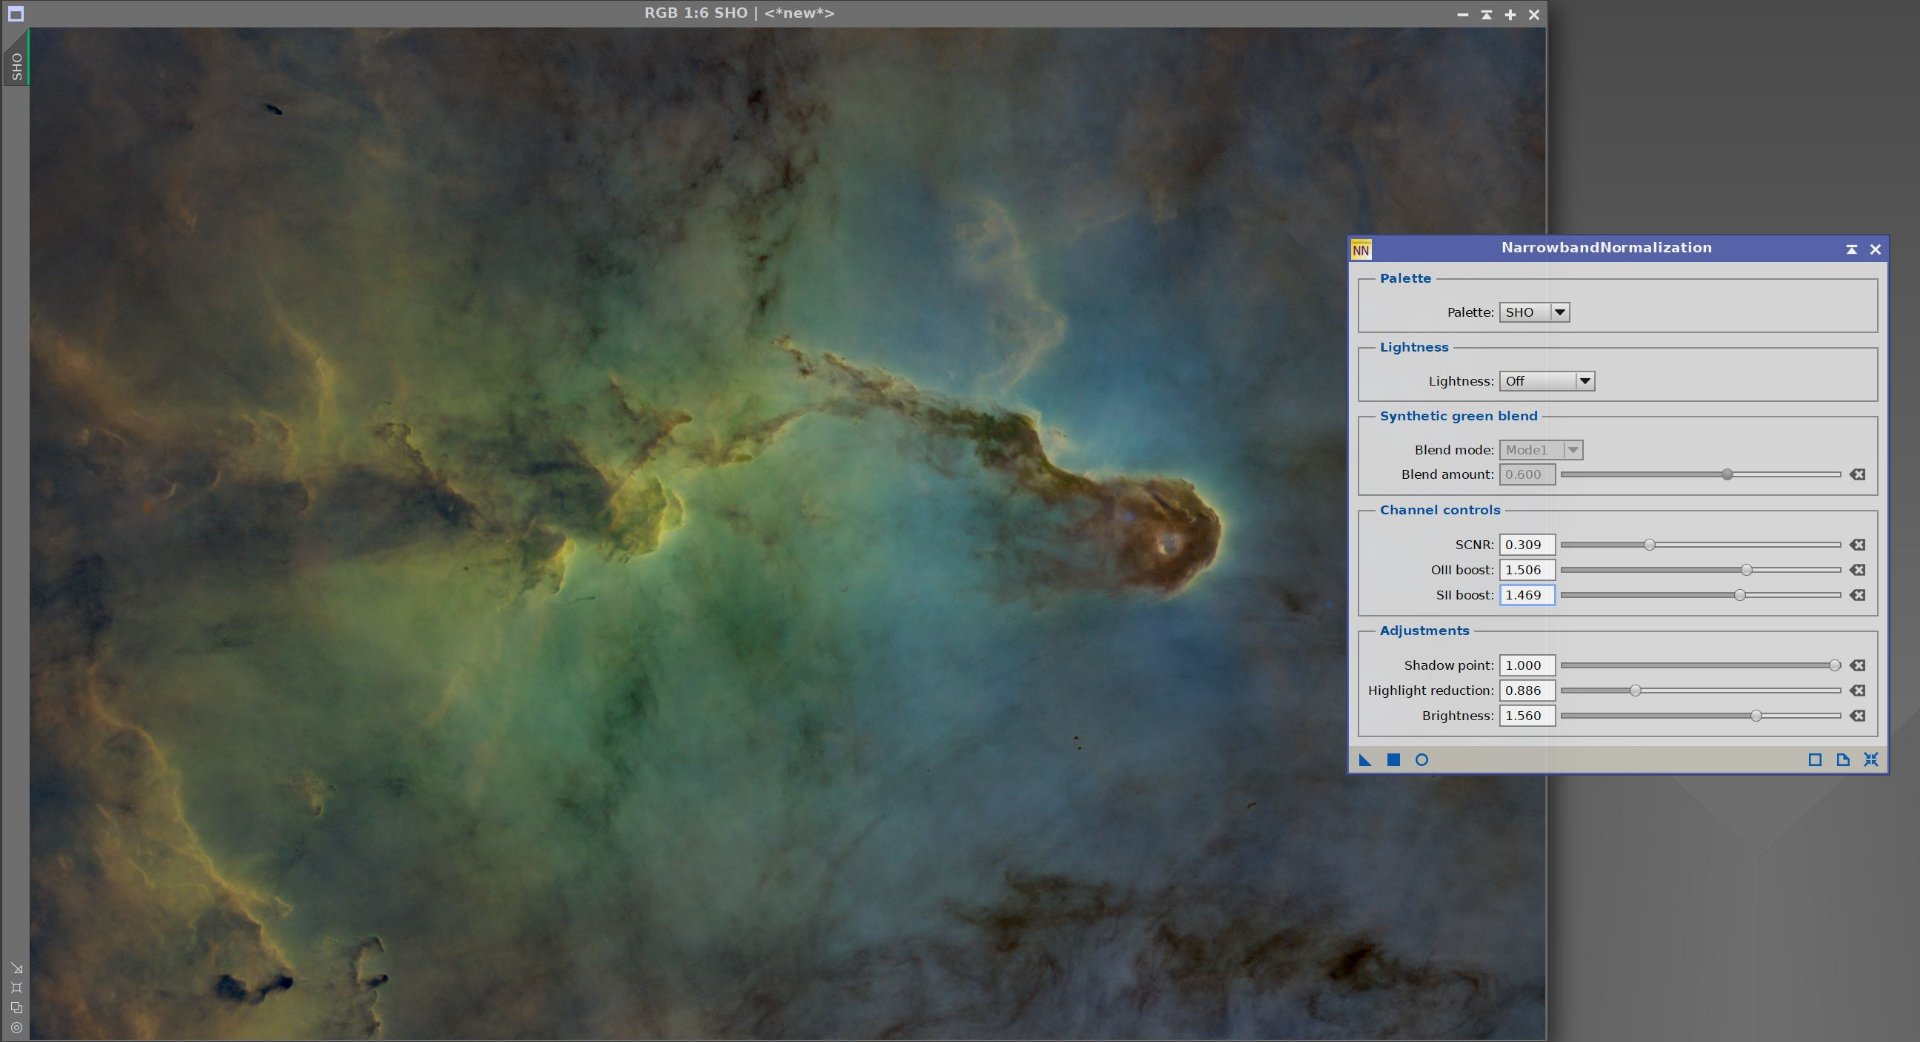Click the overlapping squares icon in image window corner

[x=16, y=1008]
